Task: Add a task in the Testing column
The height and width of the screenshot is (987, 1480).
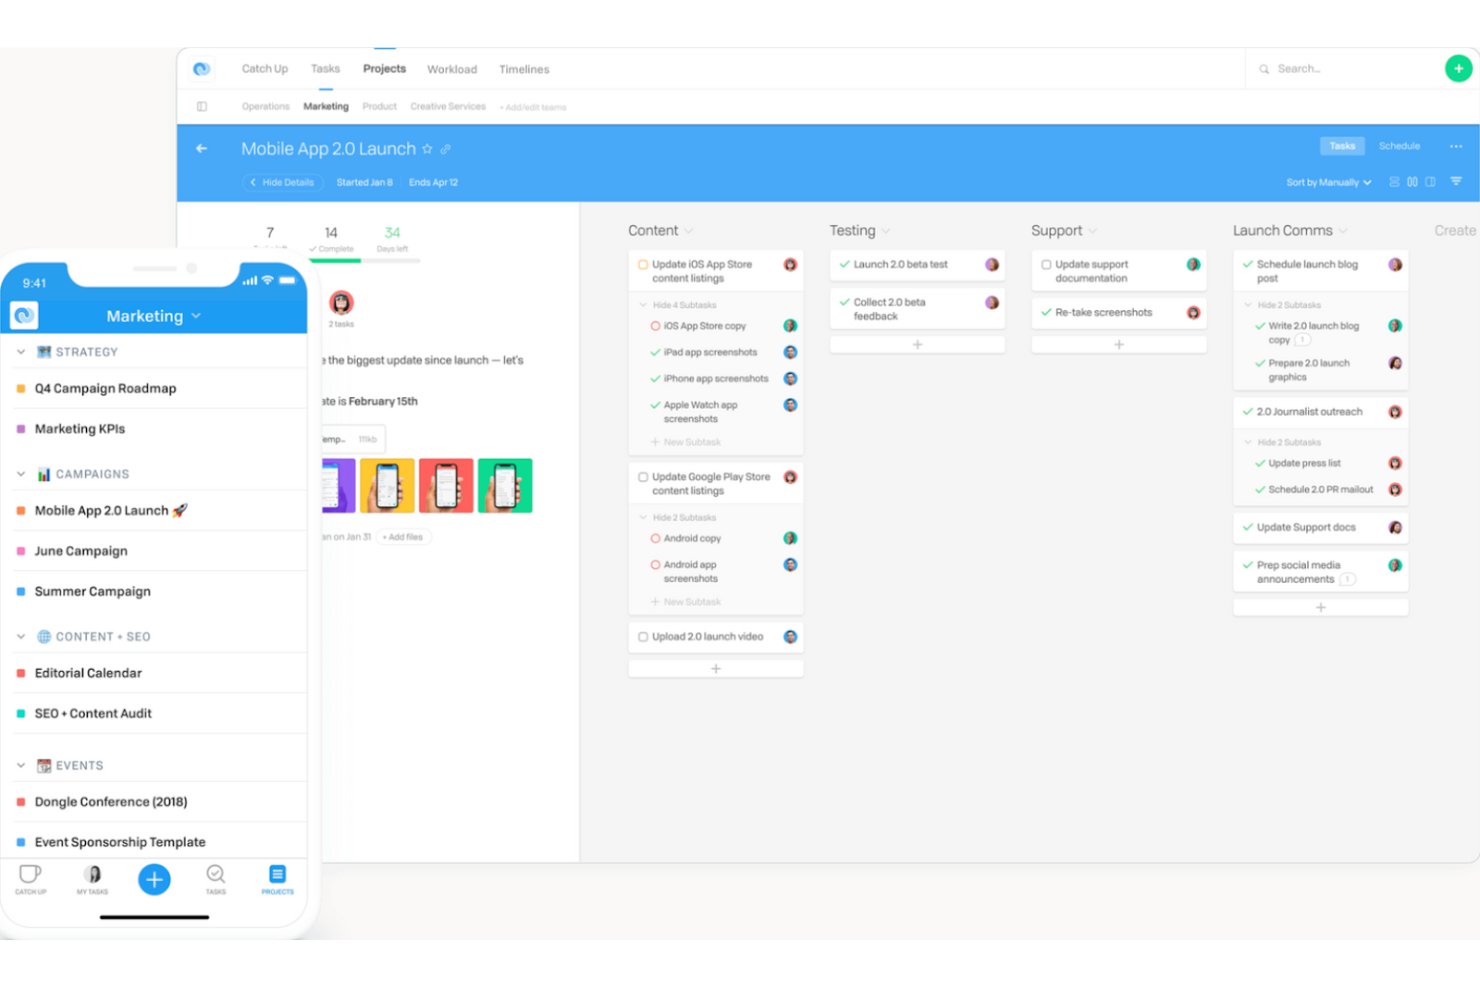Action: click(x=917, y=345)
